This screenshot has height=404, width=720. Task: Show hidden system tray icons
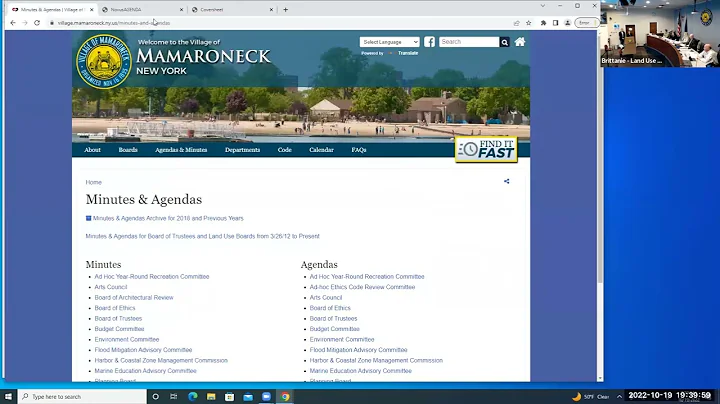[619, 396]
